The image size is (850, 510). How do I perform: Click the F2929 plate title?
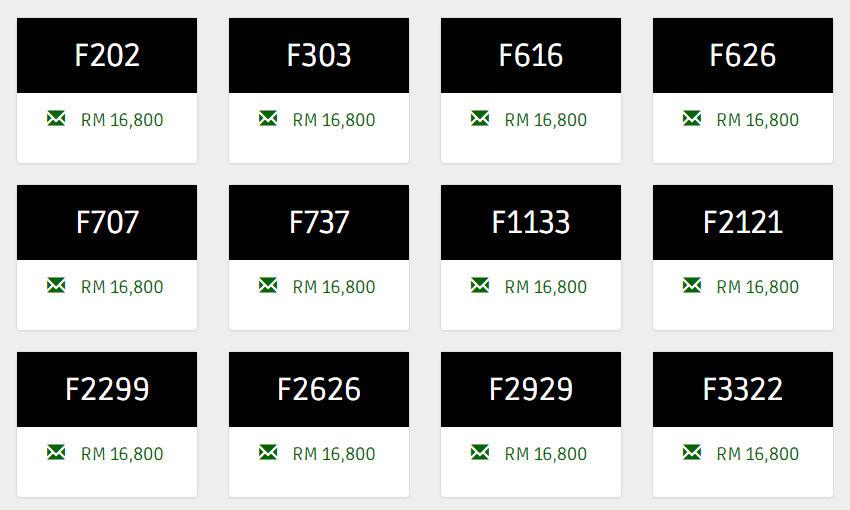[x=531, y=389]
